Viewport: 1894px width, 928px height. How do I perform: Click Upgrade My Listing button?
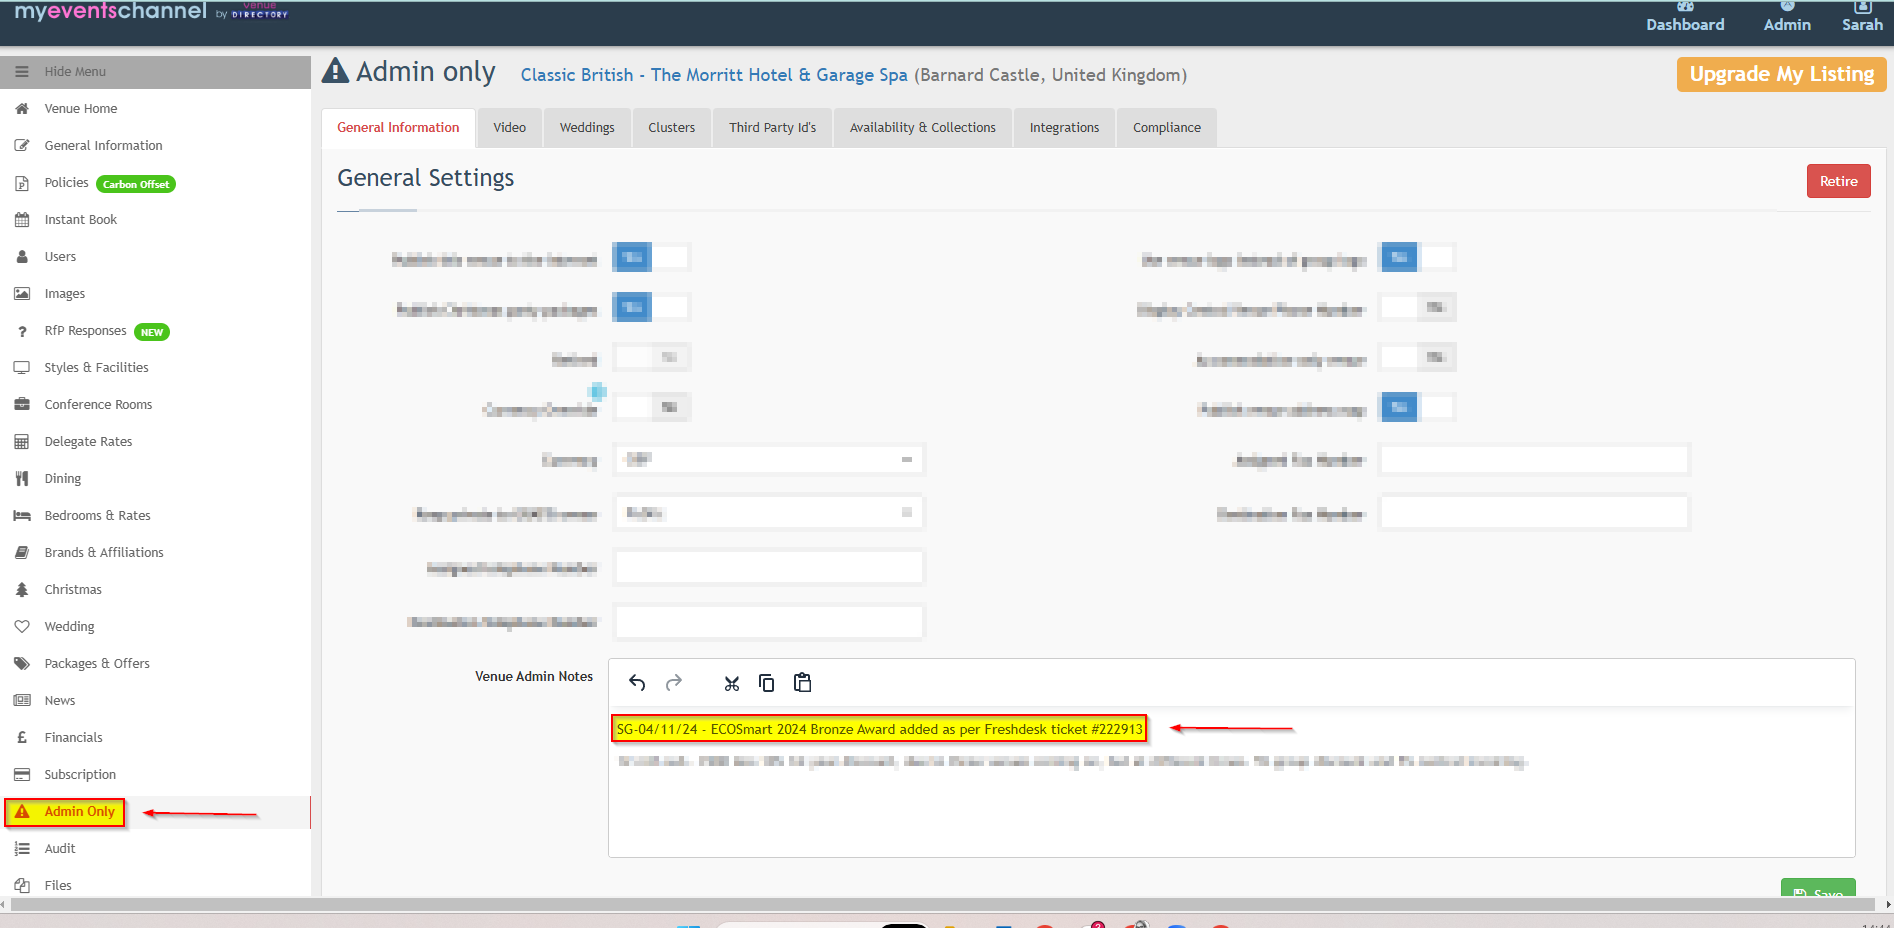1781,74
